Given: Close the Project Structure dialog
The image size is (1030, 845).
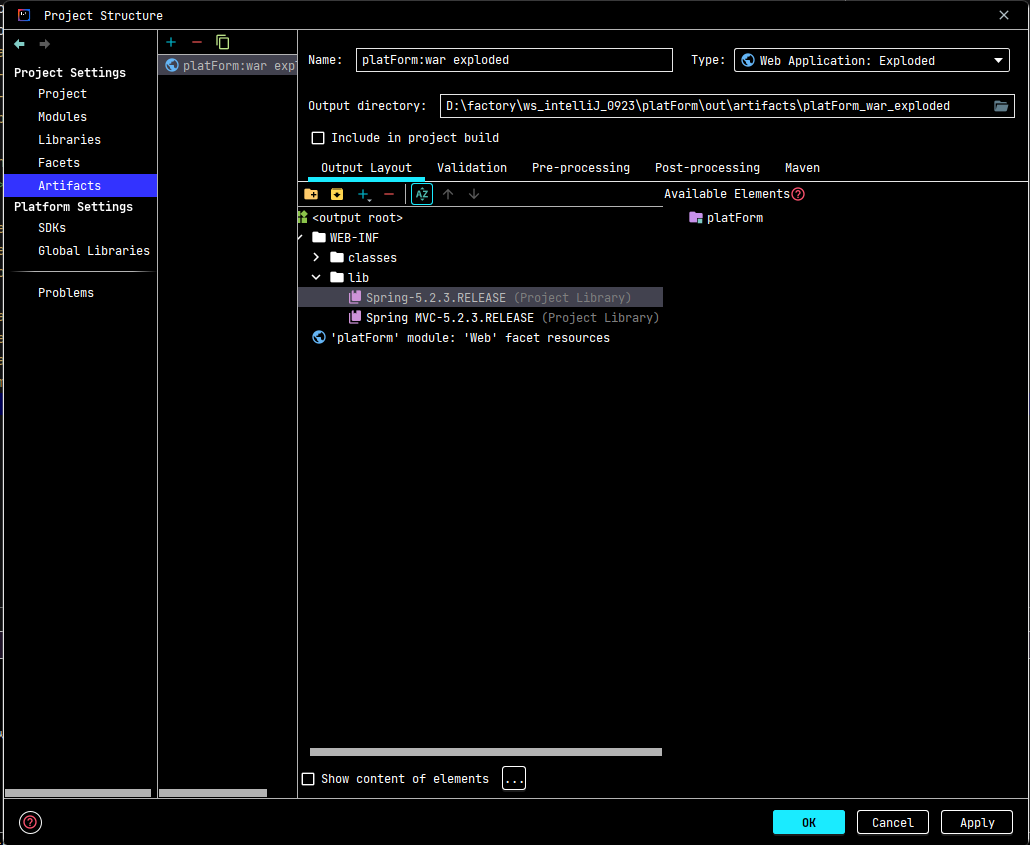Looking at the screenshot, I should [1004, 15].
